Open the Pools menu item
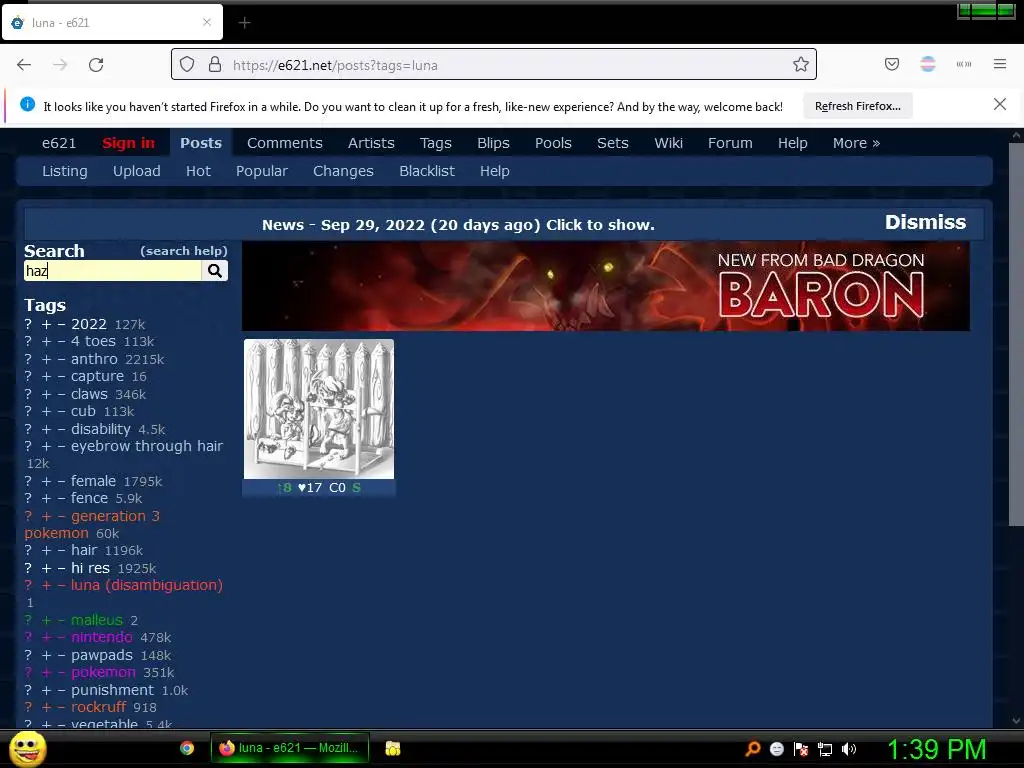 click(x=553, y=143)
